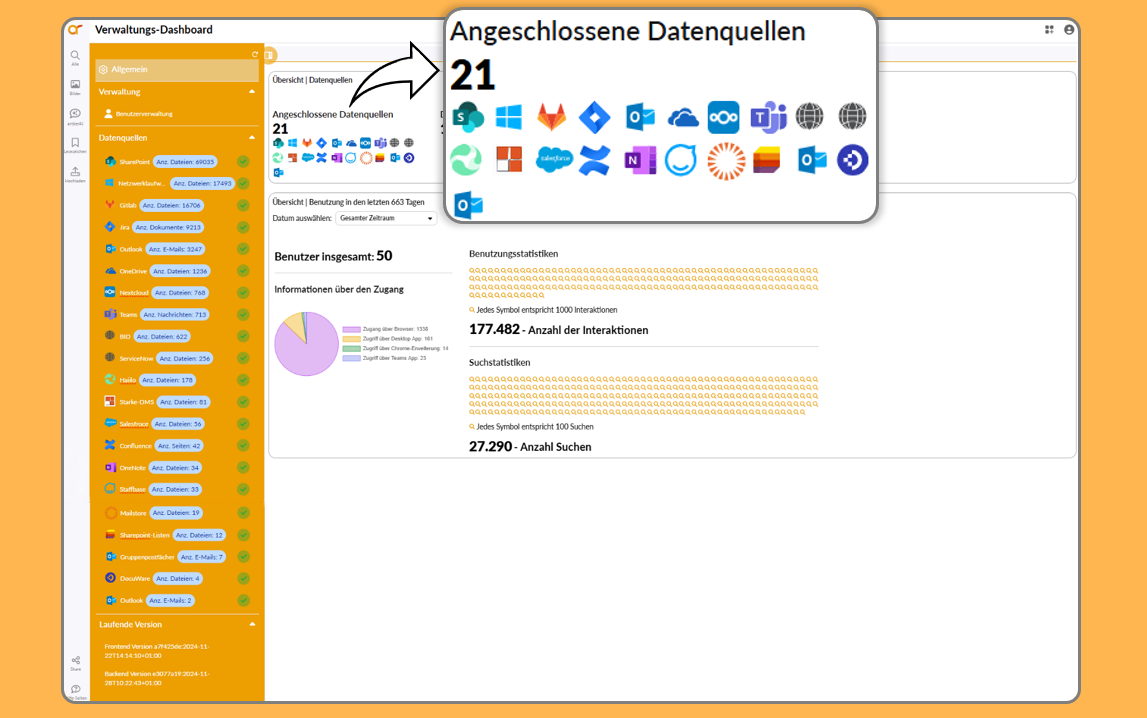Click the Anz. Dateien: 17493 badge
The height and width of the screenshot is (718, 1147).
point(202,184)
